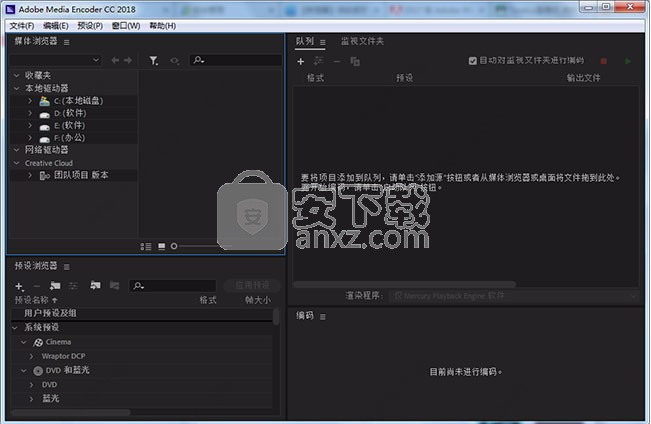Viewport: 651px width, 424px height.
Task: Click the delete preset minus icon
Action: 37,286
